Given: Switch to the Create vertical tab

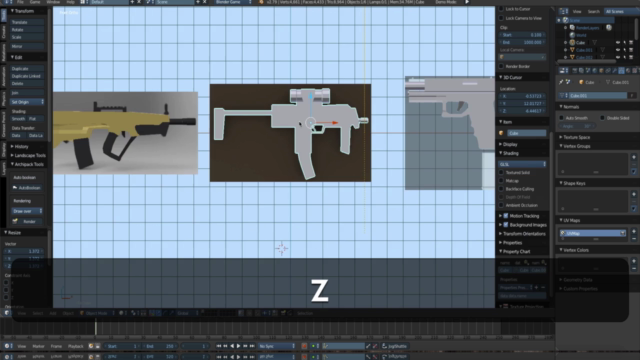Looking at the screenshot, I should click(x=4, y=32).
